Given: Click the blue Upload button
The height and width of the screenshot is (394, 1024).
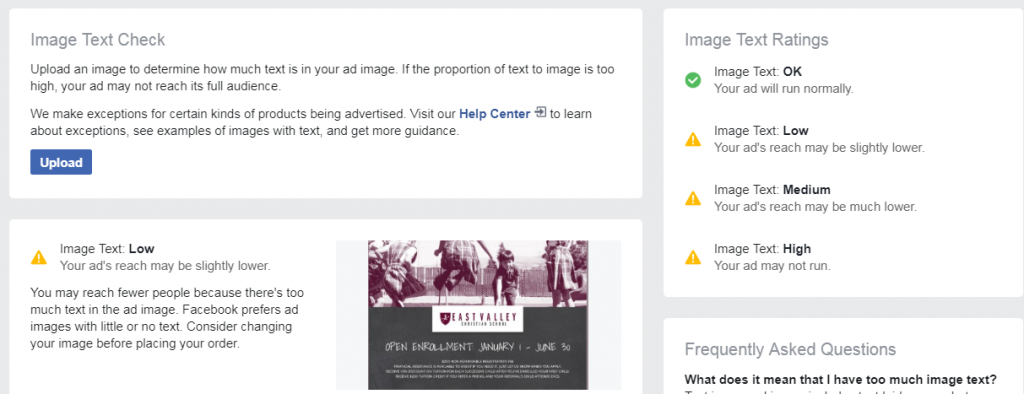Looking at the screenshot, I should pos(61,162).
